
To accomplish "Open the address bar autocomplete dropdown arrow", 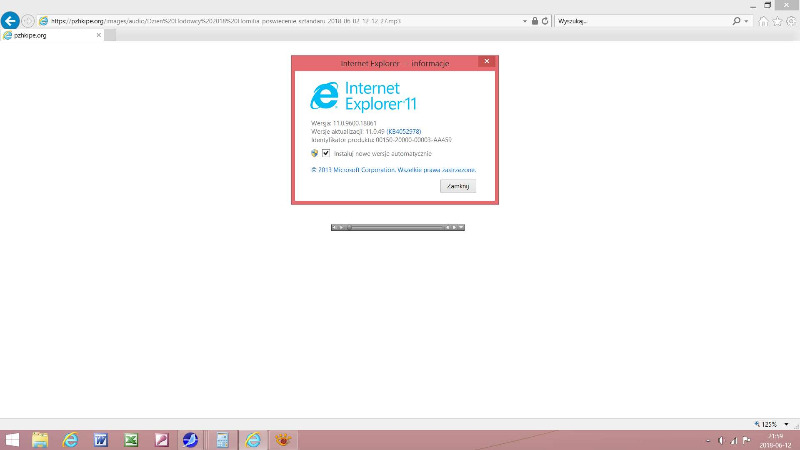I will tap(524, 21).
